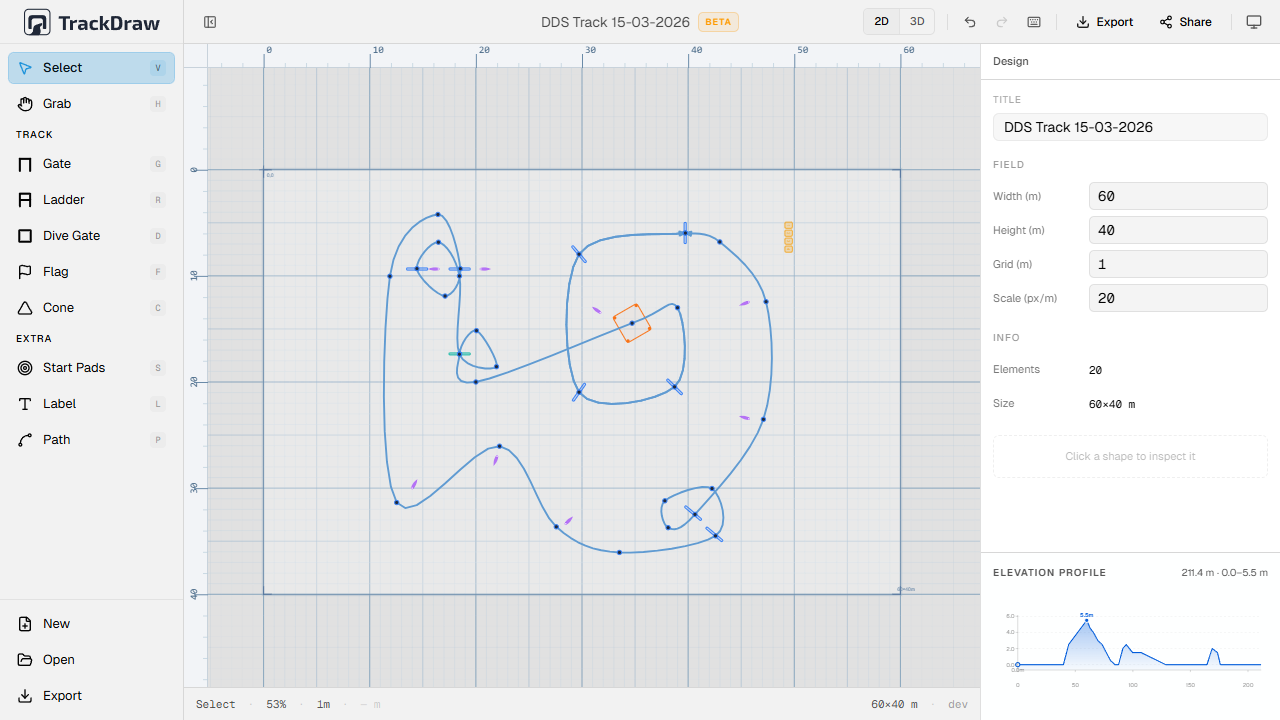Open keyboard shortcuts via the keyboard icon

[1034, 21]
